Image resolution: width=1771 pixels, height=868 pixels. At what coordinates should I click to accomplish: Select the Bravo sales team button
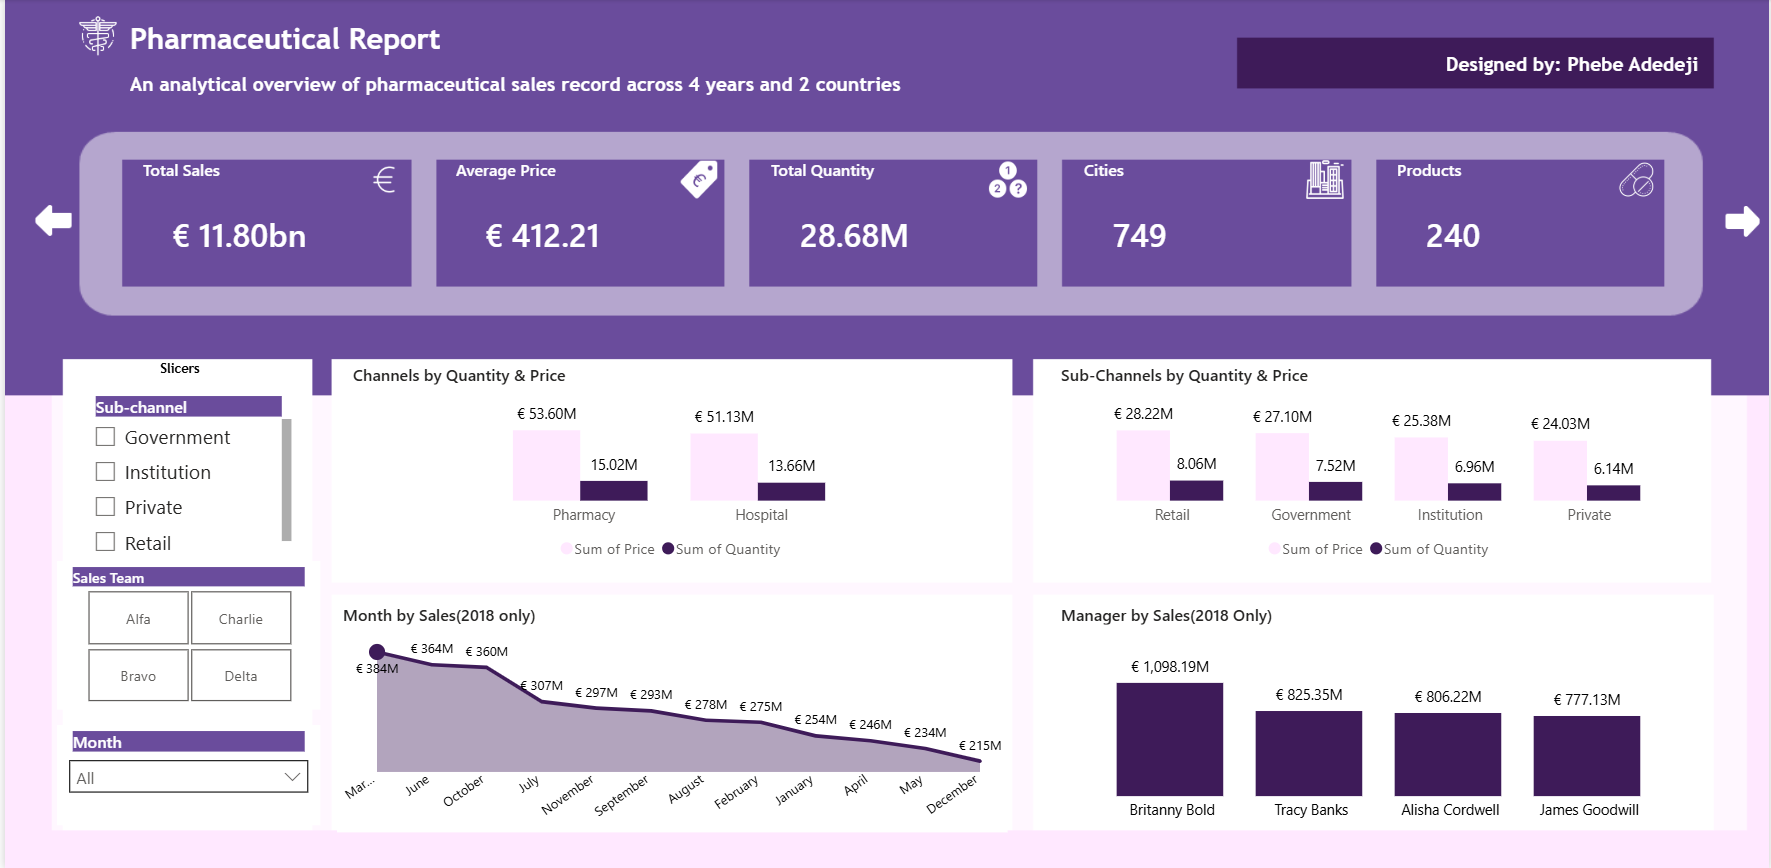(138, 676)
